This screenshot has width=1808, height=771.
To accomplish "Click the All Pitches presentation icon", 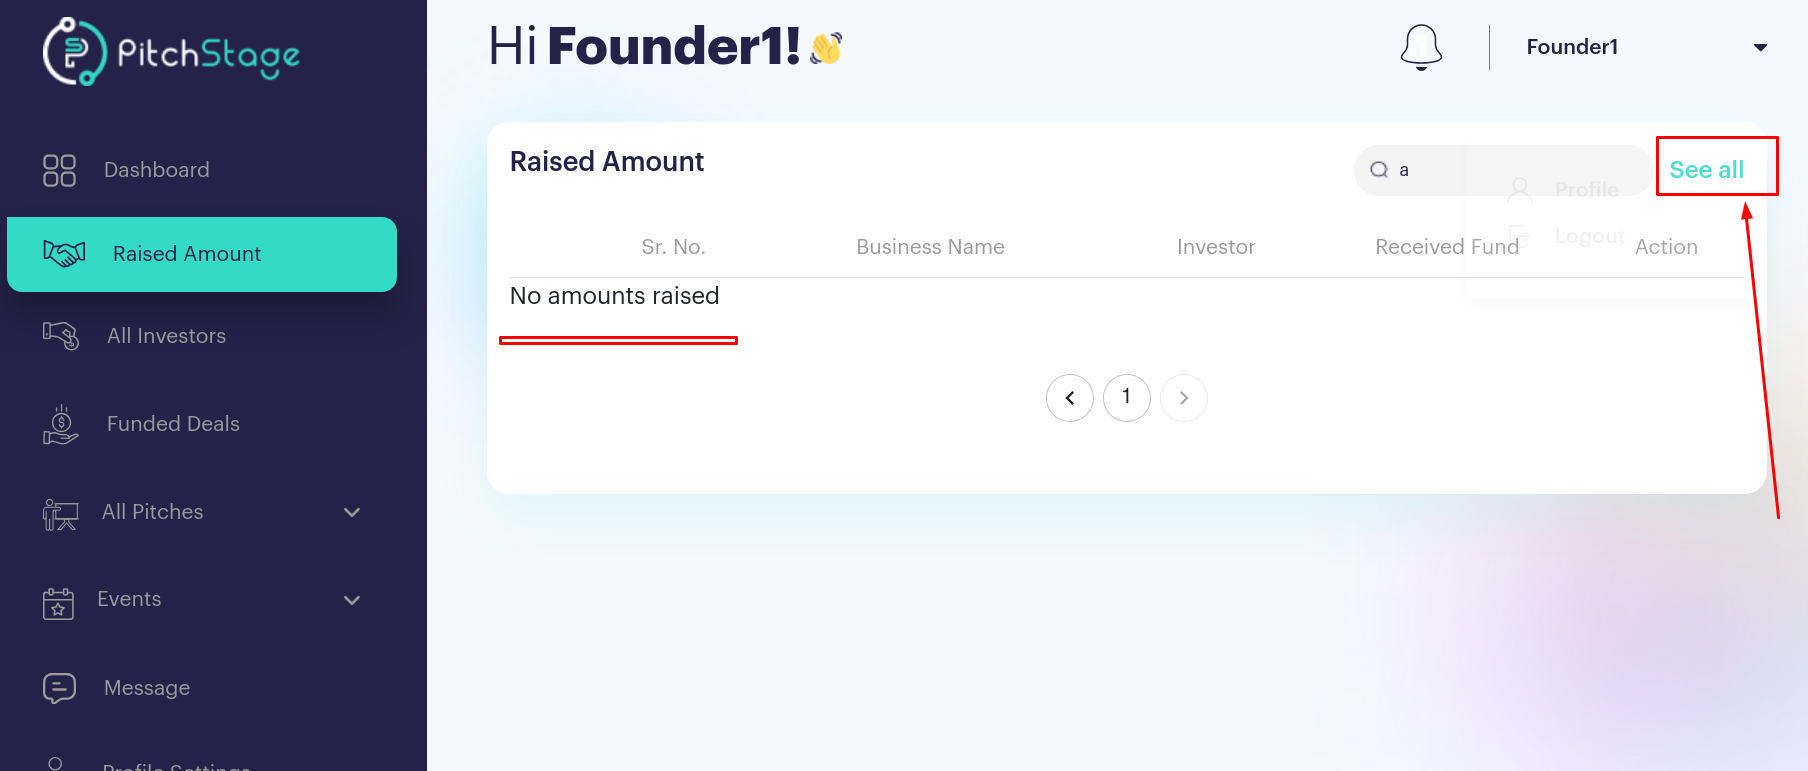I will tap(60, 513).
